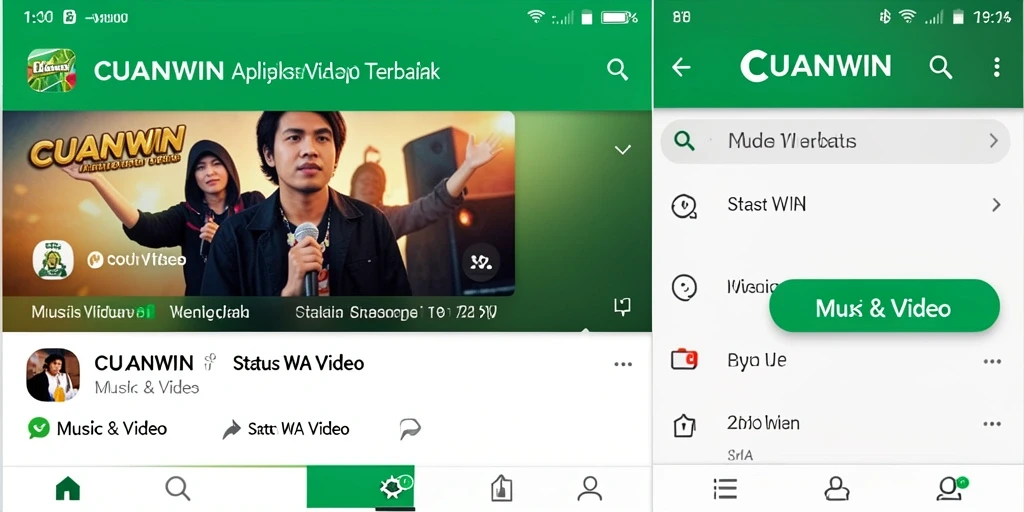This screenshot has width=1024, height=512.
Task: Tap the Bluetooth icon in right status bar
Action: point(885,18)
